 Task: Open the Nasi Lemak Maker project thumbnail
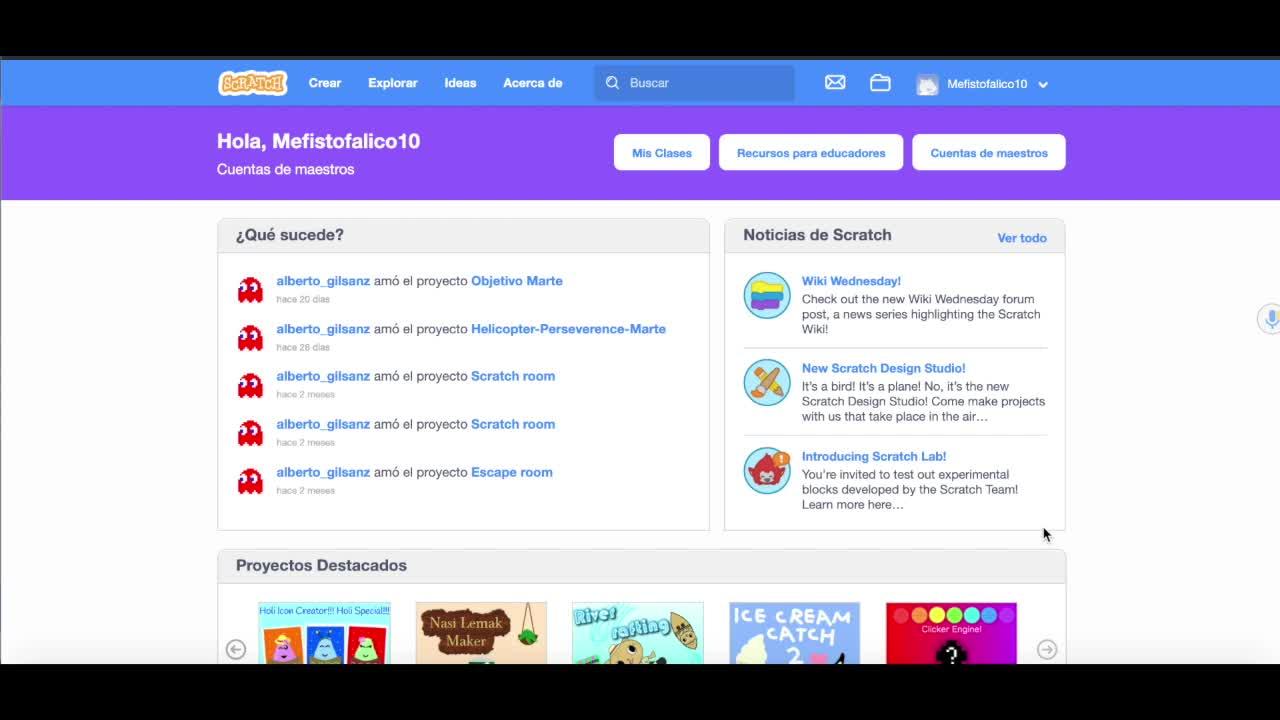point(481,633)
